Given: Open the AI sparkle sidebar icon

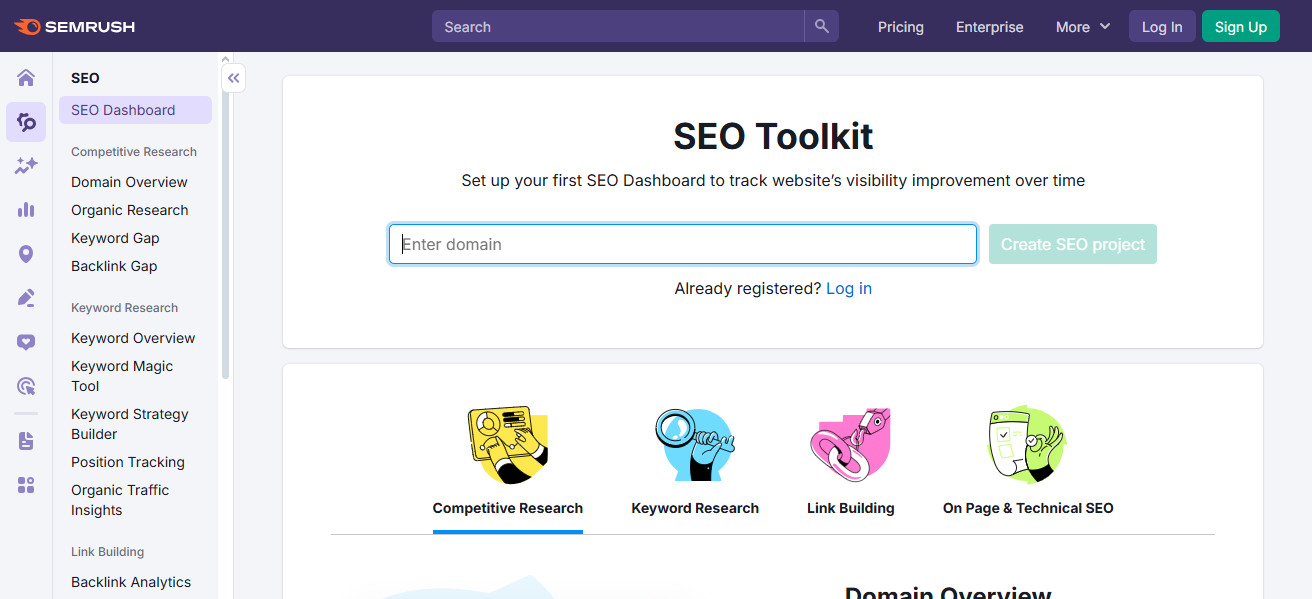Looking at the screenshot, I should coord(26,166).
